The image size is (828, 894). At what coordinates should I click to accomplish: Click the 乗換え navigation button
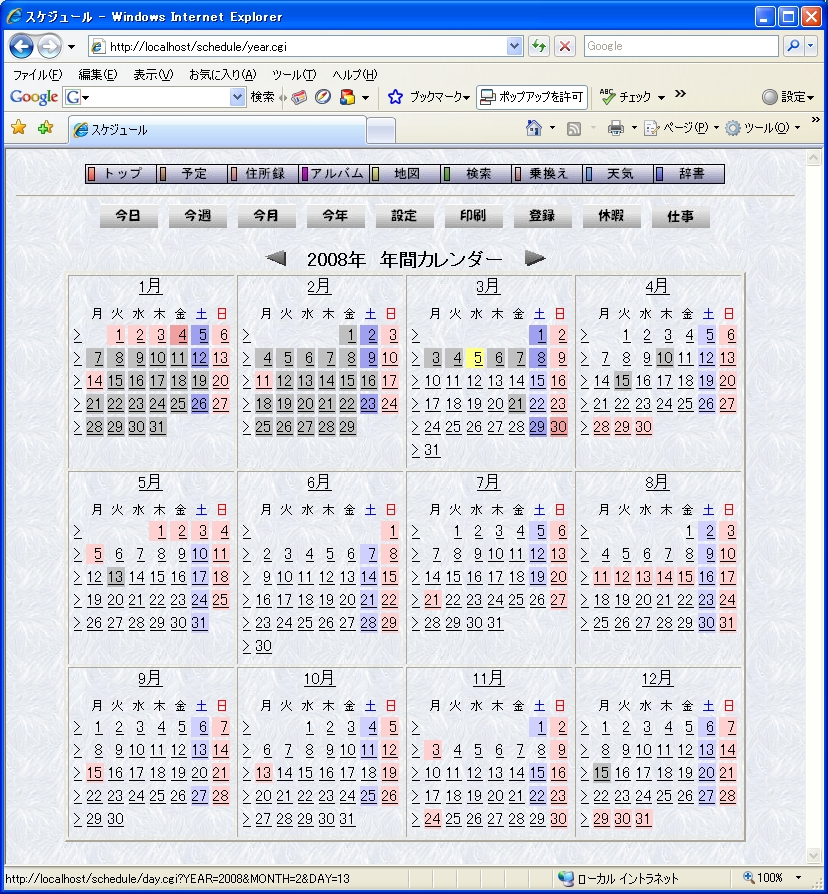(x=547, y=174)
